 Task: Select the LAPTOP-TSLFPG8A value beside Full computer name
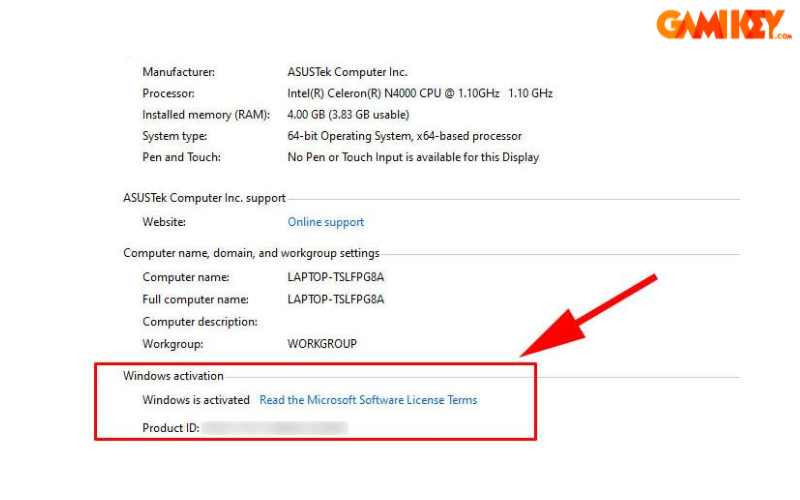[x=336, y=300]
